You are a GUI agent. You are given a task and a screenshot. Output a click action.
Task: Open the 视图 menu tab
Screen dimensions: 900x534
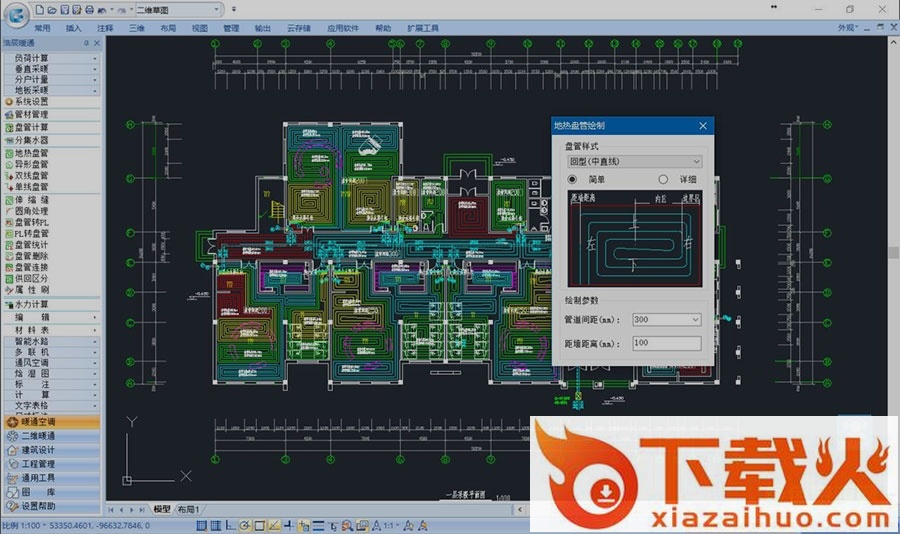tap(200, 29)
